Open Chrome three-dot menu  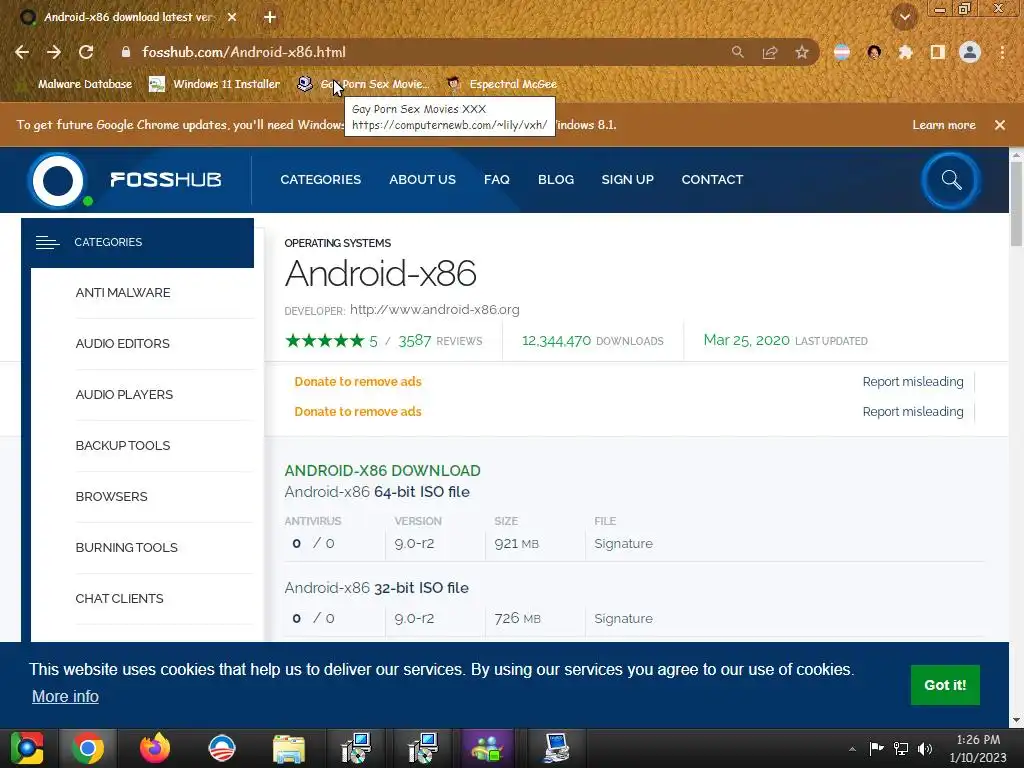coord(1002,52)
